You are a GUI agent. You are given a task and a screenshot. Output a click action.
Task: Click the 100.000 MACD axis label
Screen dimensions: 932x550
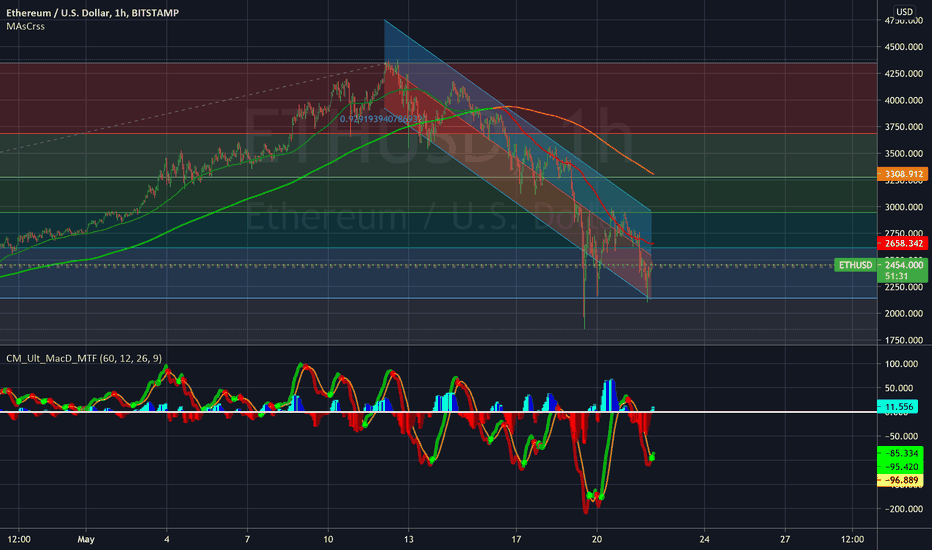pos(902,364)
